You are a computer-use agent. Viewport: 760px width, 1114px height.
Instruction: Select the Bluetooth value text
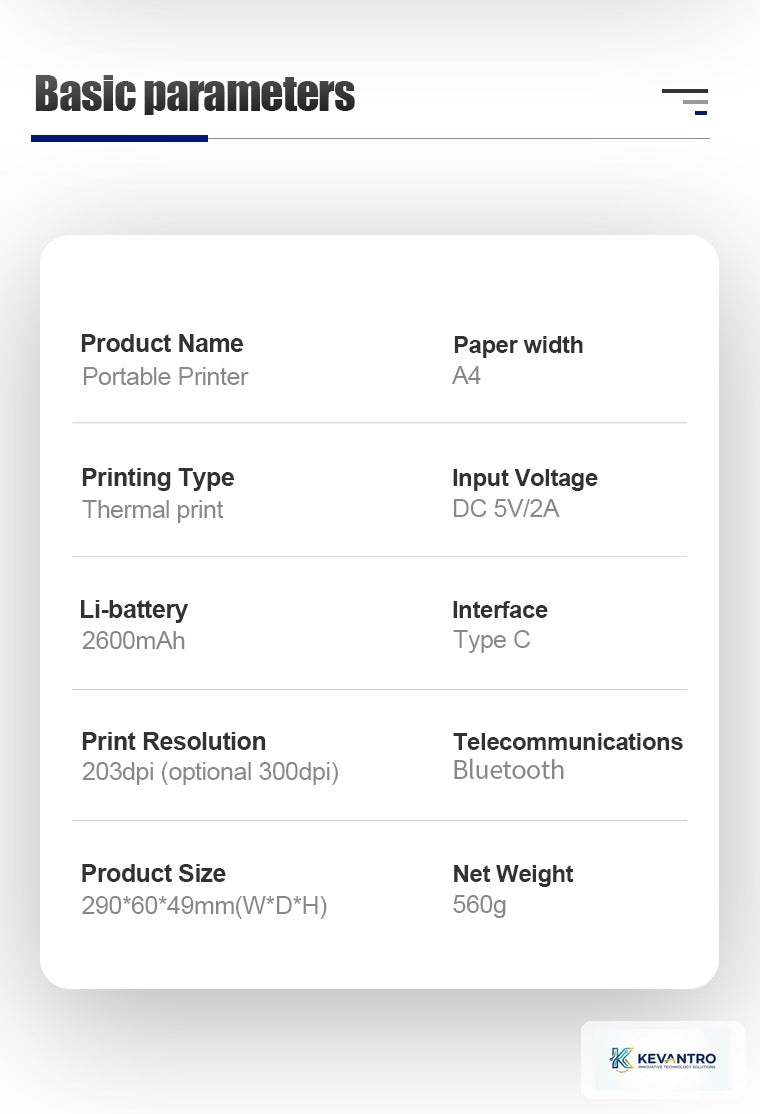[x=509, y=770]
